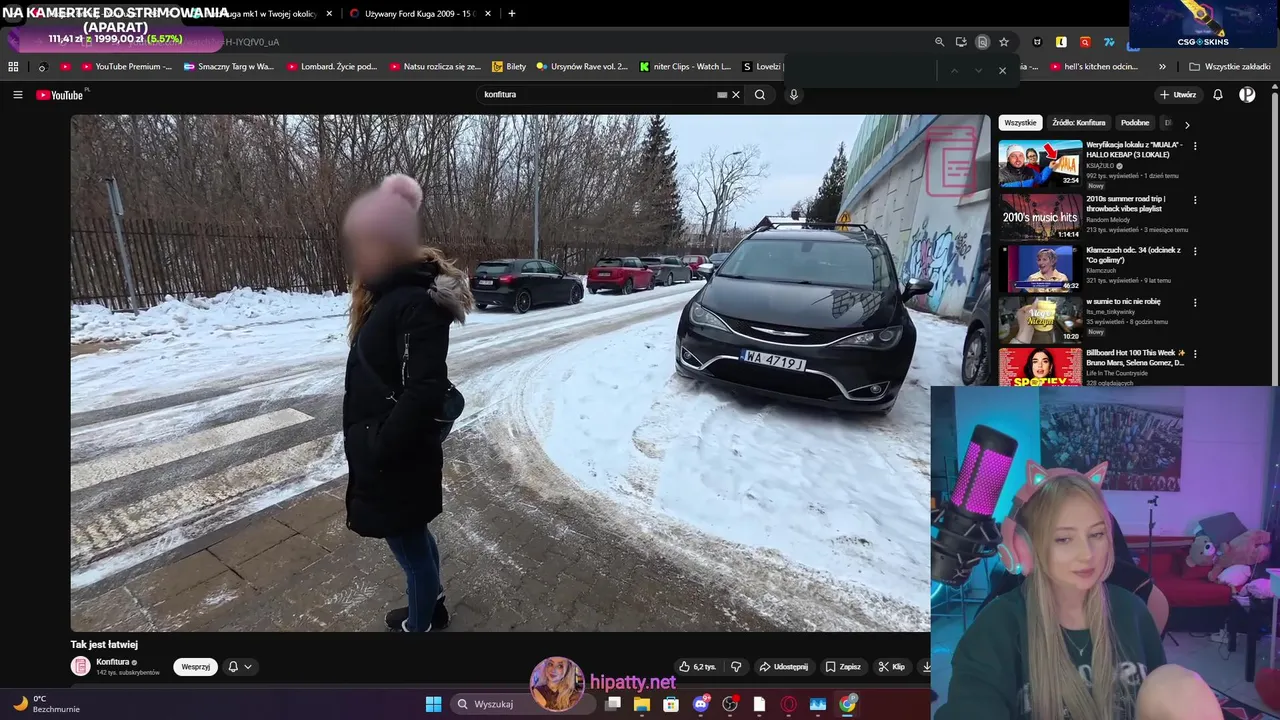Open the YouTube account avatar menu
Image resolution: width=1280 pixels, height=720 pixels.
pos(1247,95)
